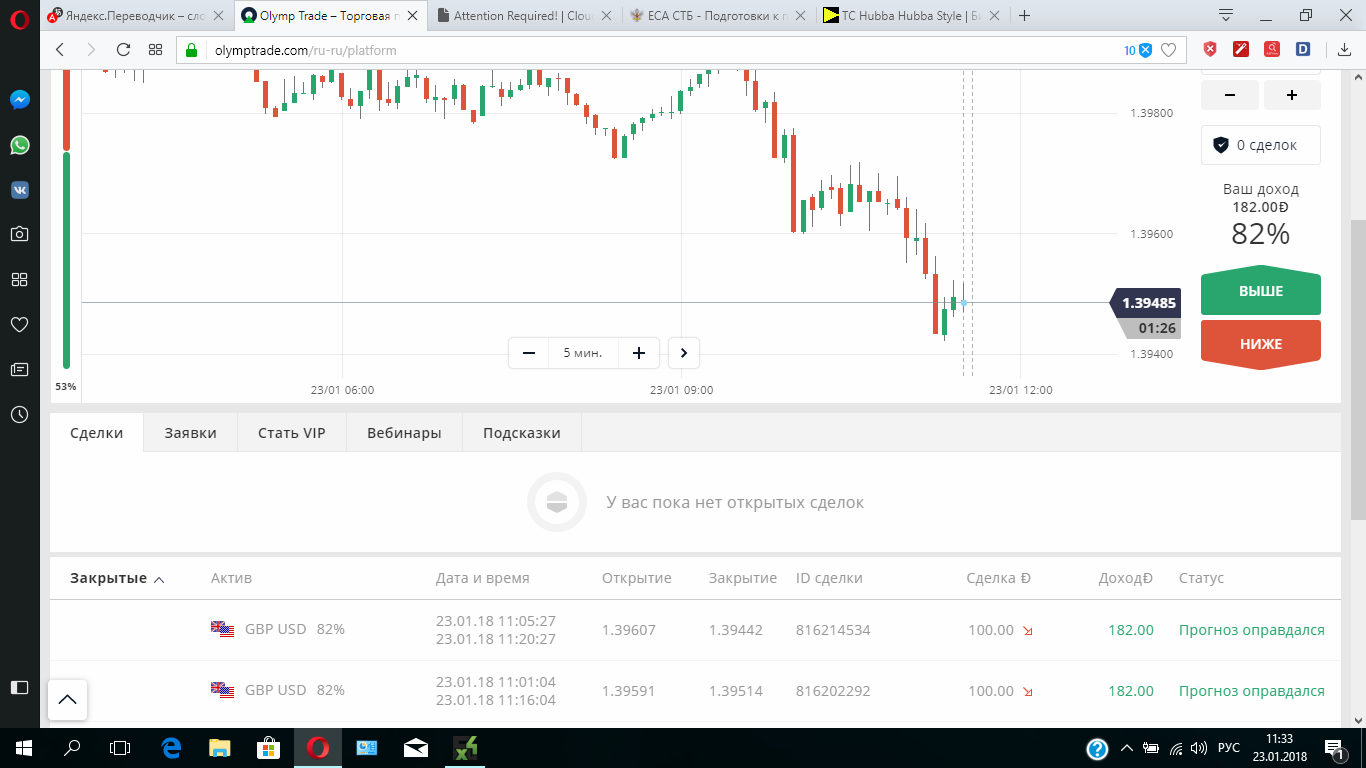Increase trade amount with plus button

click(x=1292, y=95)
